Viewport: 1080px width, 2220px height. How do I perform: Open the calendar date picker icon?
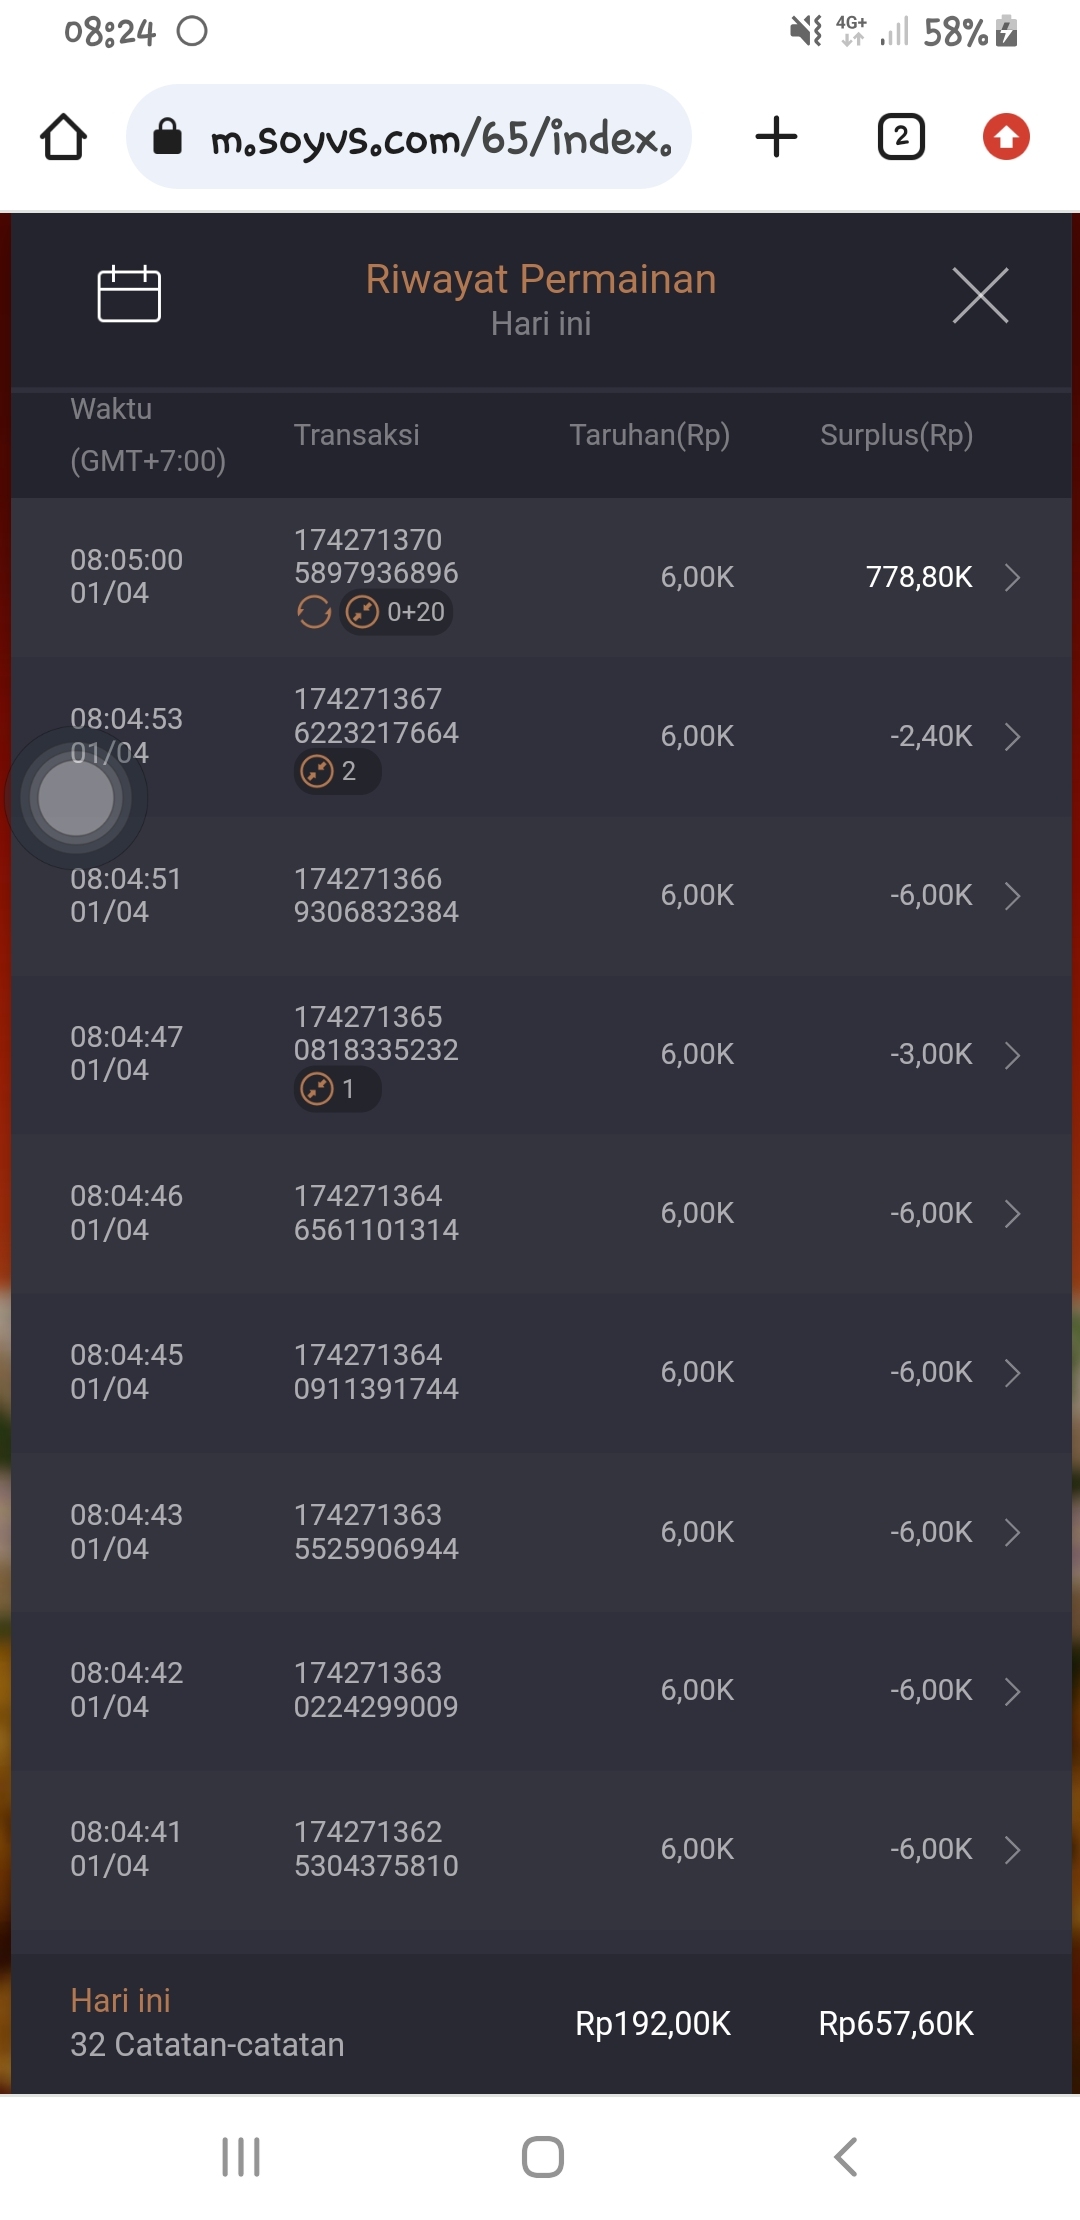(129, 294)
